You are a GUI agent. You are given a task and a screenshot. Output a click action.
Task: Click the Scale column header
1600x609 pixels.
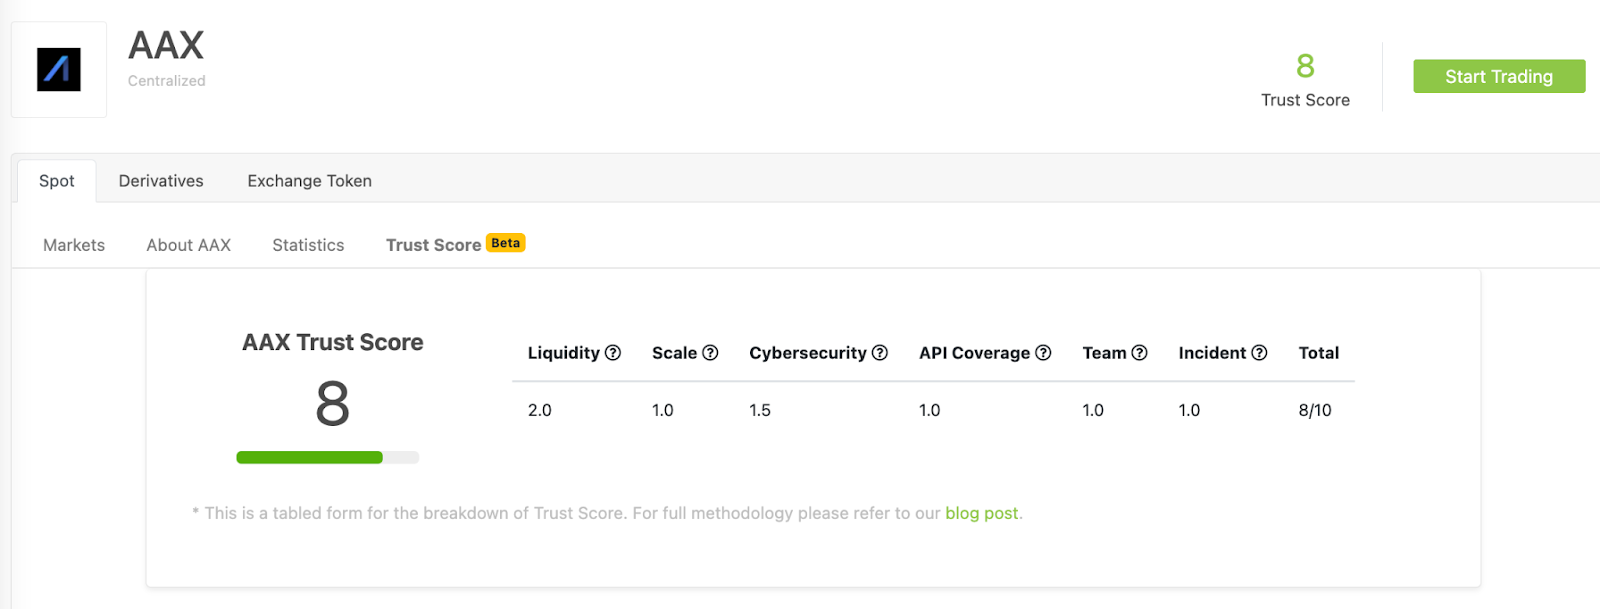click(x=675, y=353)
